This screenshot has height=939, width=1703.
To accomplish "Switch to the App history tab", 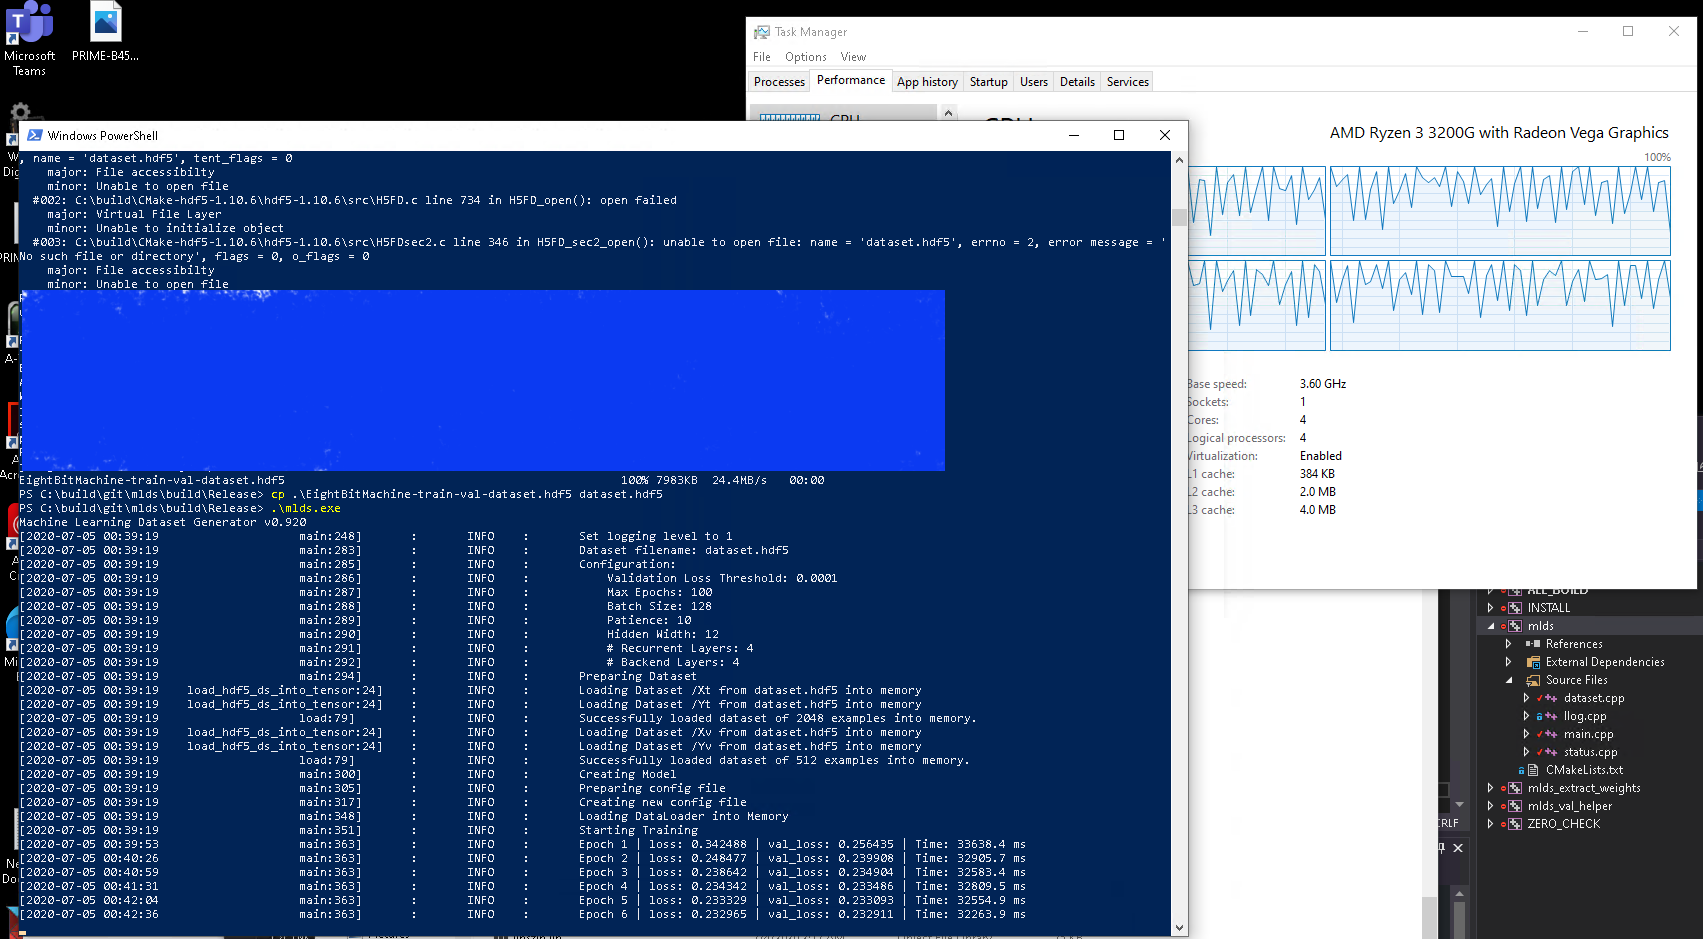I will click(x=927, y=82).
